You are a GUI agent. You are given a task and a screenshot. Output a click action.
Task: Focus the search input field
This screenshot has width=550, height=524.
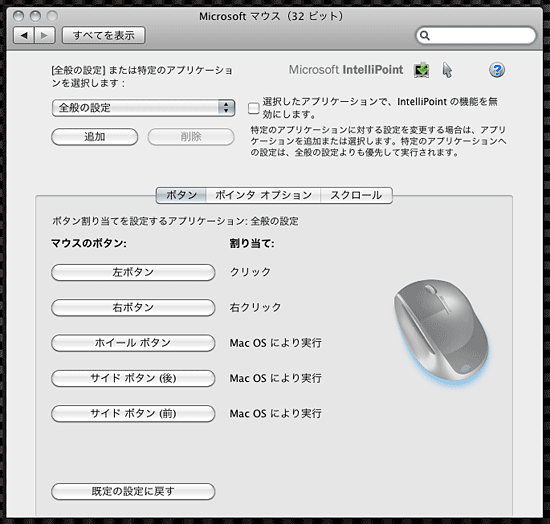476,35
